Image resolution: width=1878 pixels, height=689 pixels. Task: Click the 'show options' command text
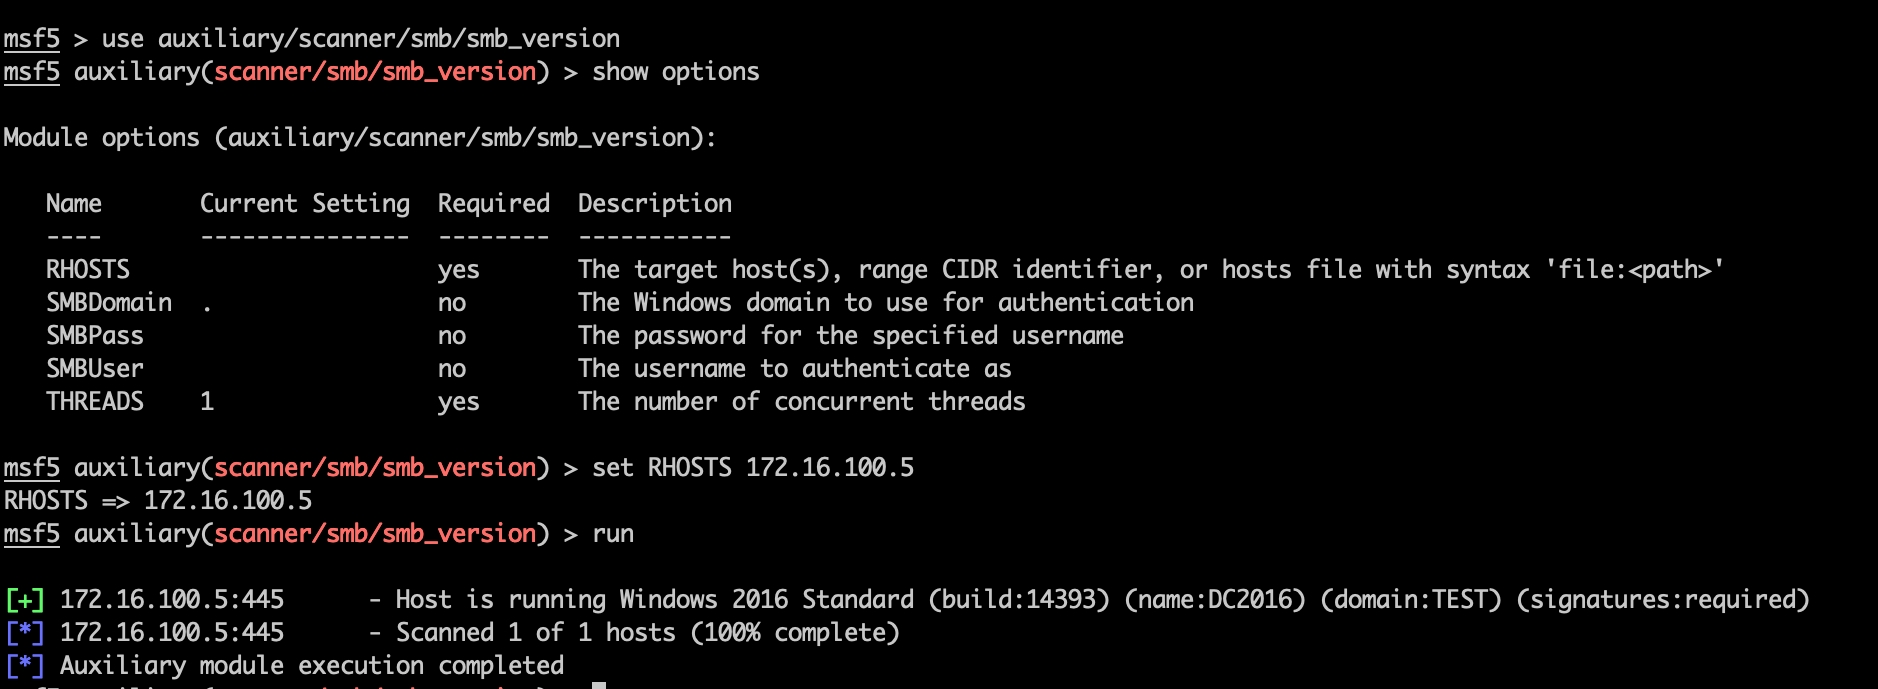pos(676,72)
